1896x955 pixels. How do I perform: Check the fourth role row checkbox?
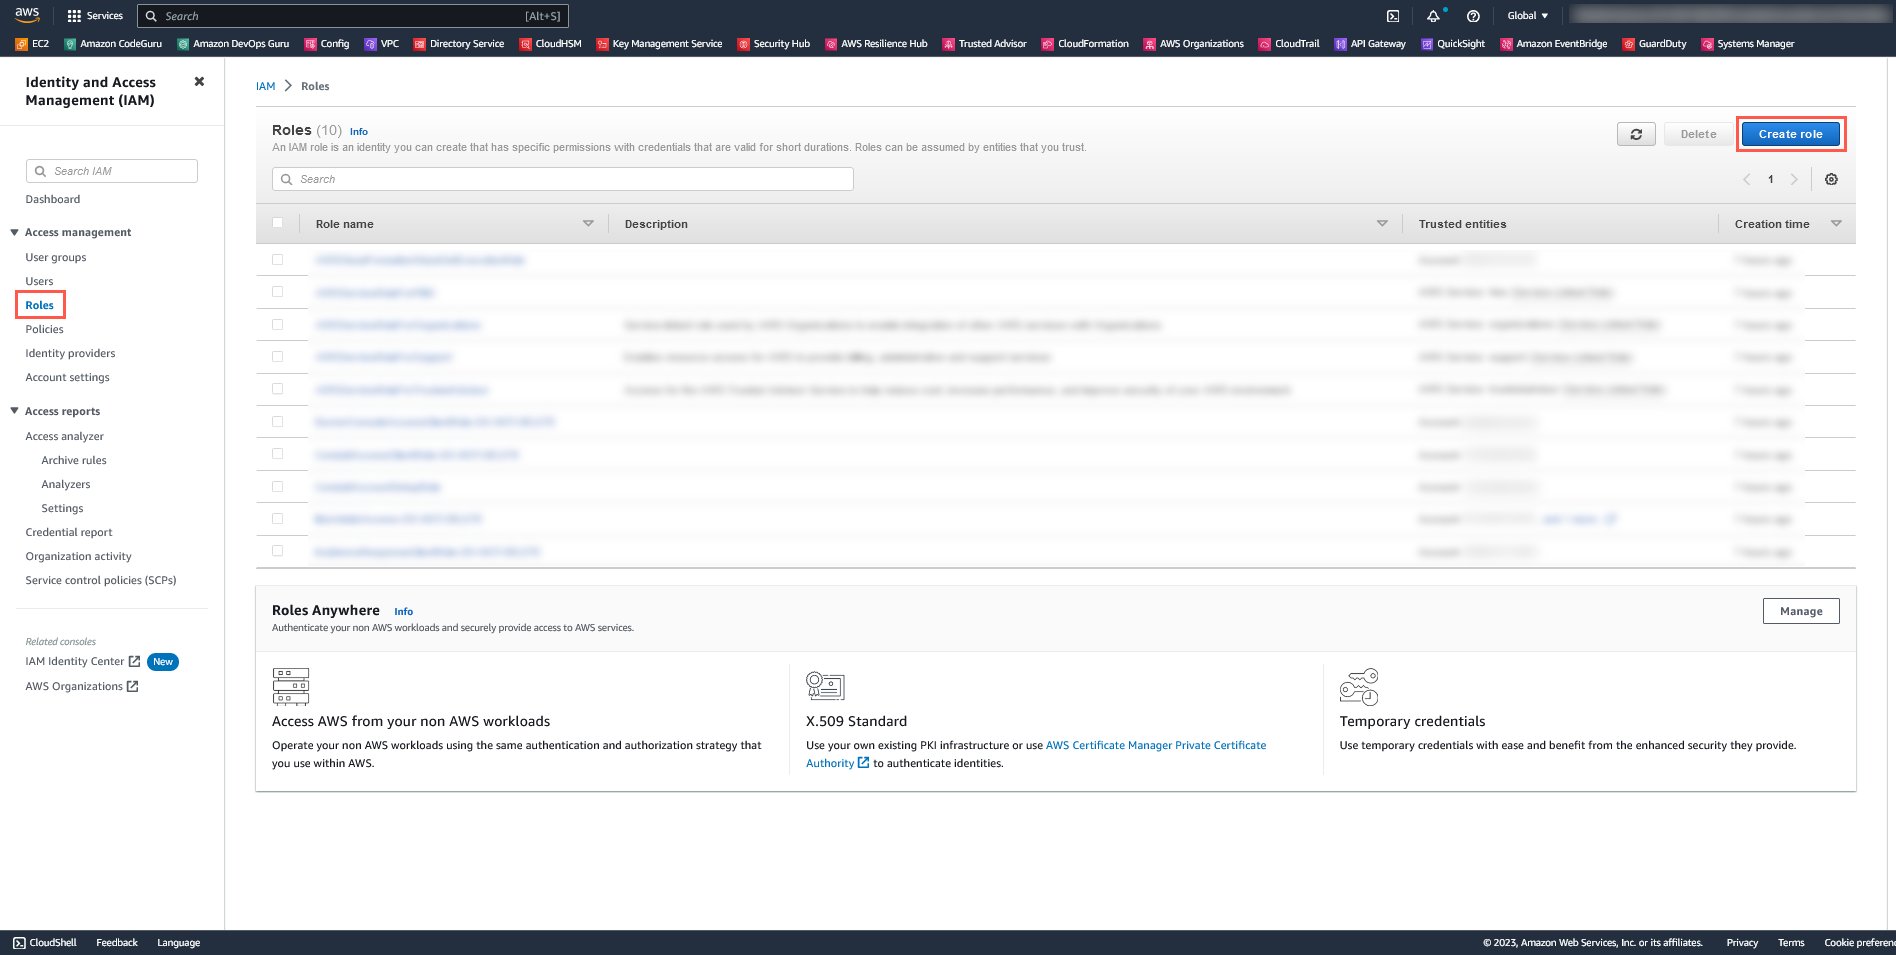[x=278, y=356]
